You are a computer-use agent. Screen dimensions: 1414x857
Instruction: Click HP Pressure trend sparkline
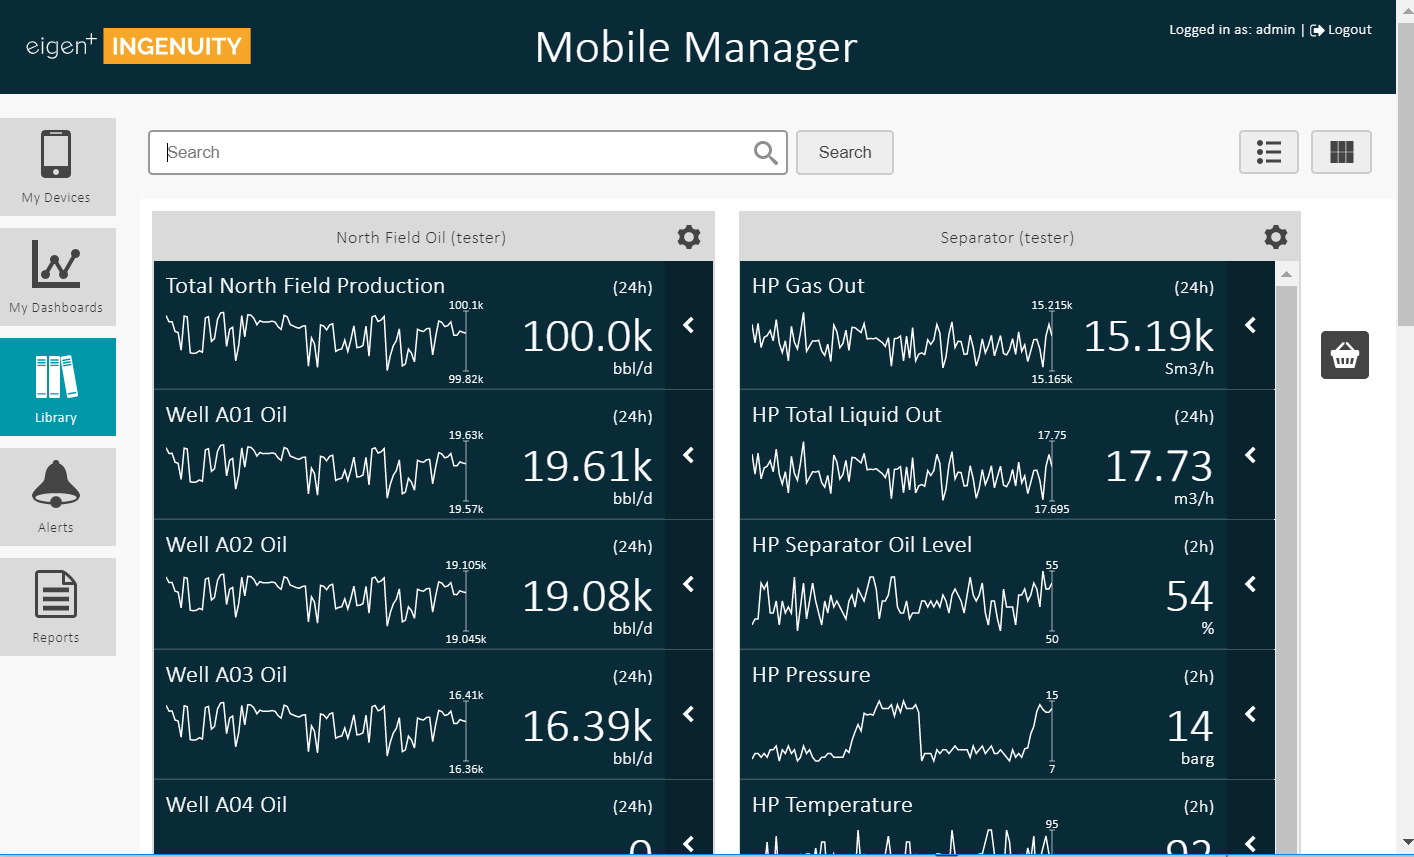pos(902,730)
